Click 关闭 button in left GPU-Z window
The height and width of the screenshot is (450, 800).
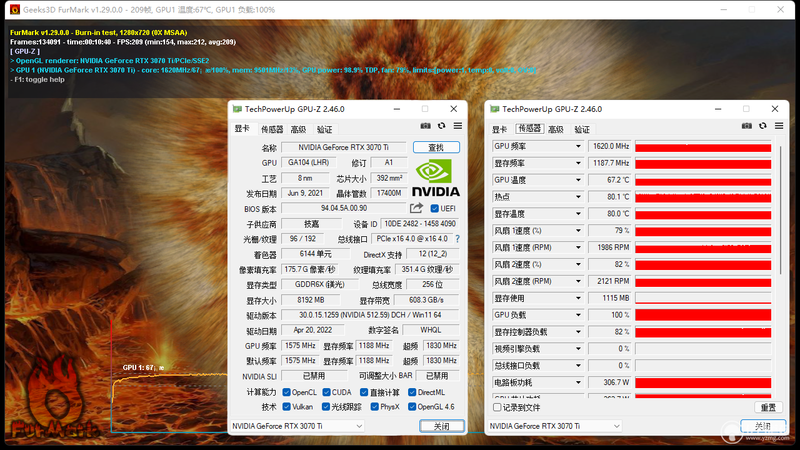point(442,426)
